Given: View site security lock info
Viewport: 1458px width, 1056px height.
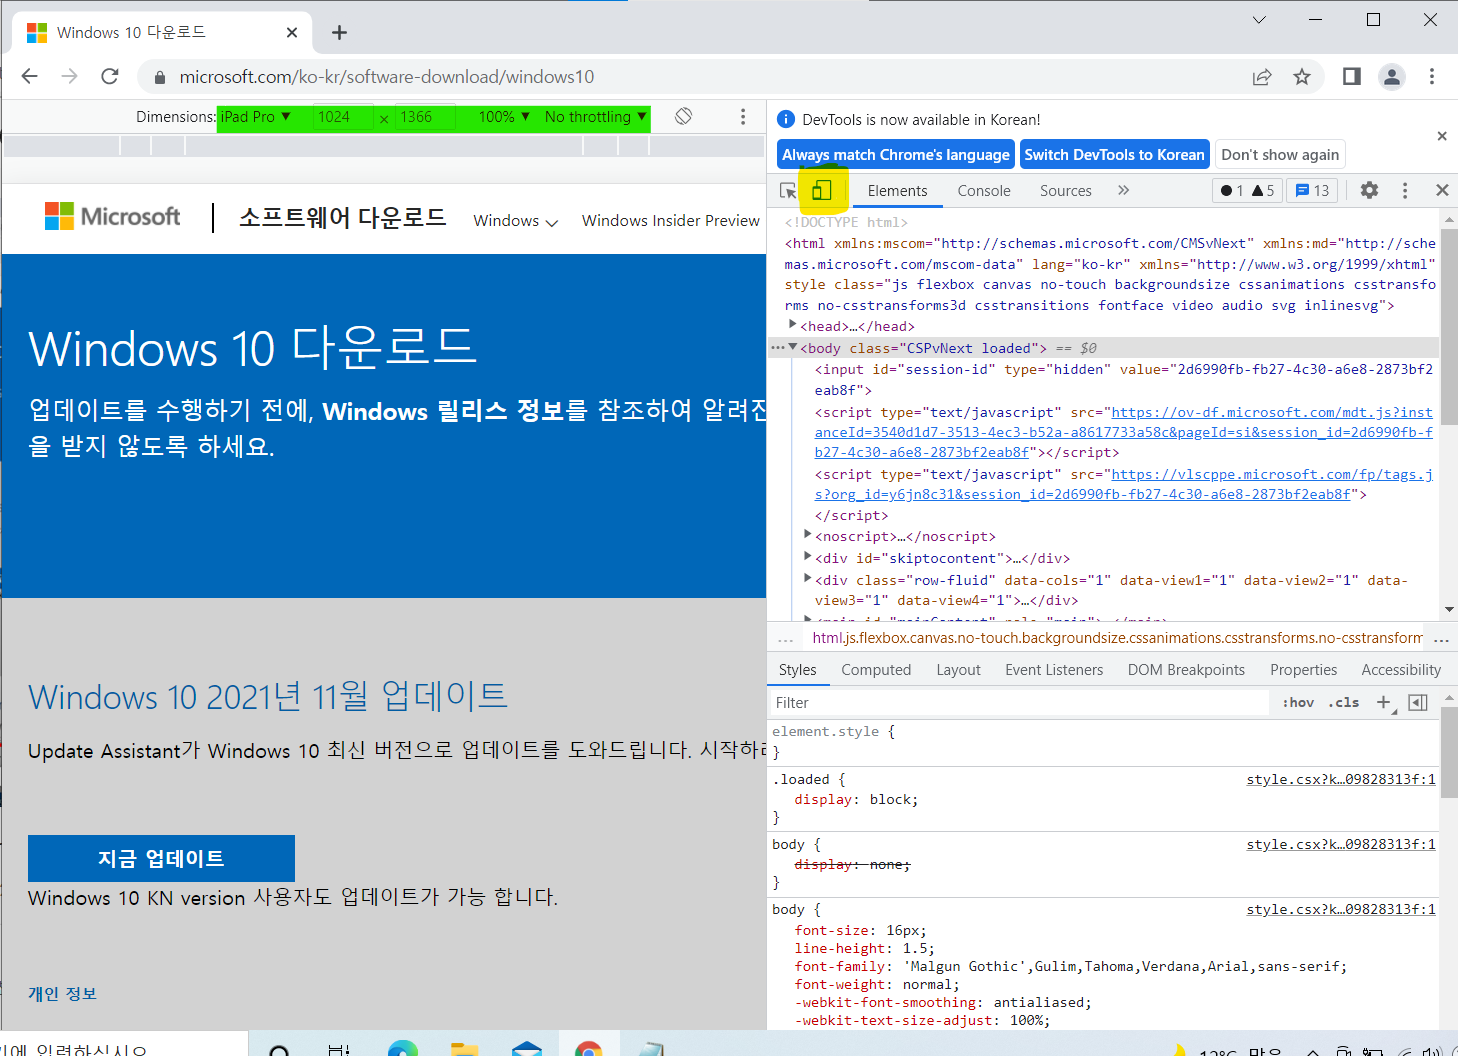Looking at the screenshot, I should tap(159, 77).
